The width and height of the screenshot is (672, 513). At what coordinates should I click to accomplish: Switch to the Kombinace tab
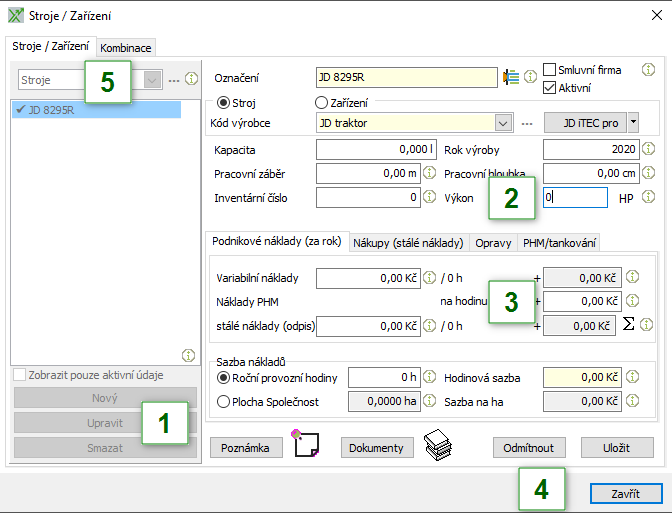point(126,48)
